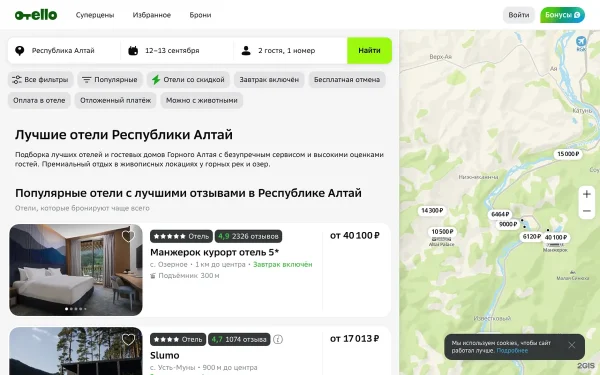600x375 pixels.
Task: Select the 6464 ₽ map price marker
Action: pos(500,214)
